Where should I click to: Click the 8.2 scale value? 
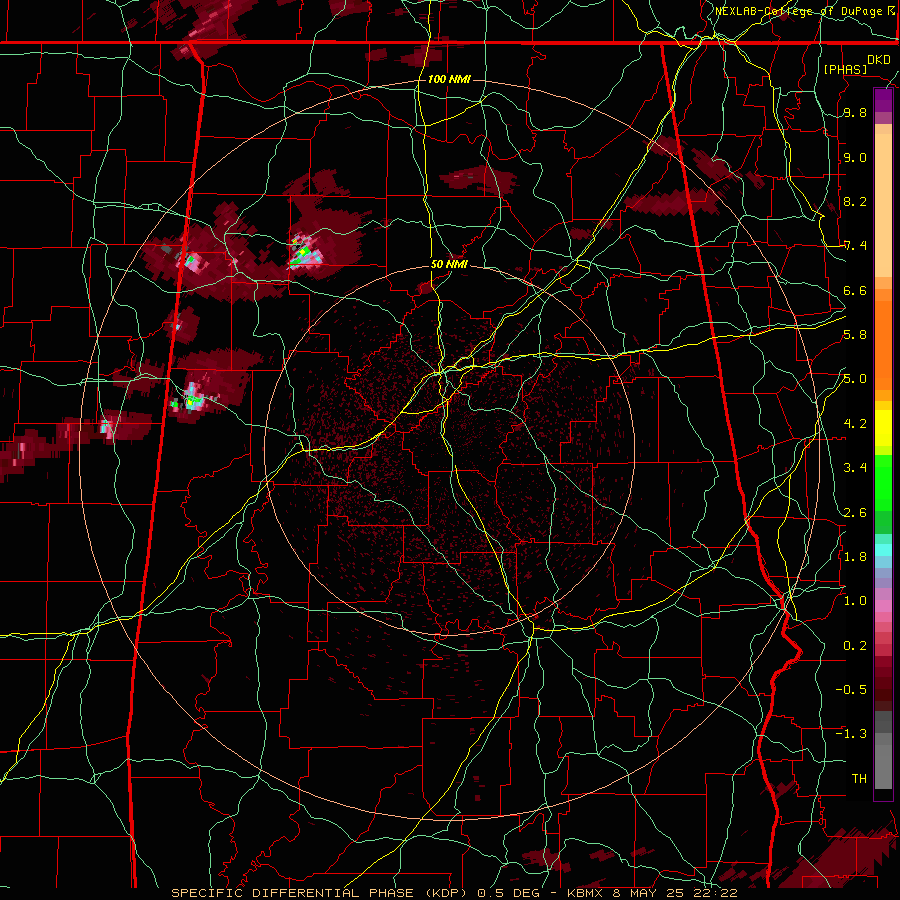(x=855, y=201)
